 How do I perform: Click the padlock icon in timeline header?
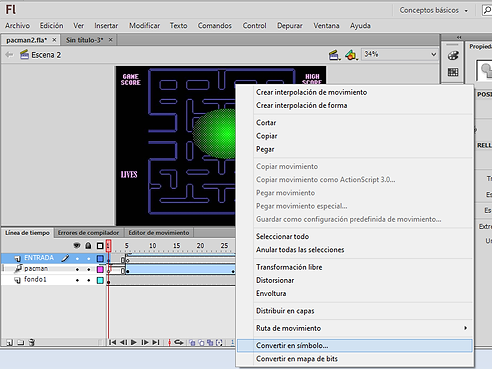coord(88,246)
